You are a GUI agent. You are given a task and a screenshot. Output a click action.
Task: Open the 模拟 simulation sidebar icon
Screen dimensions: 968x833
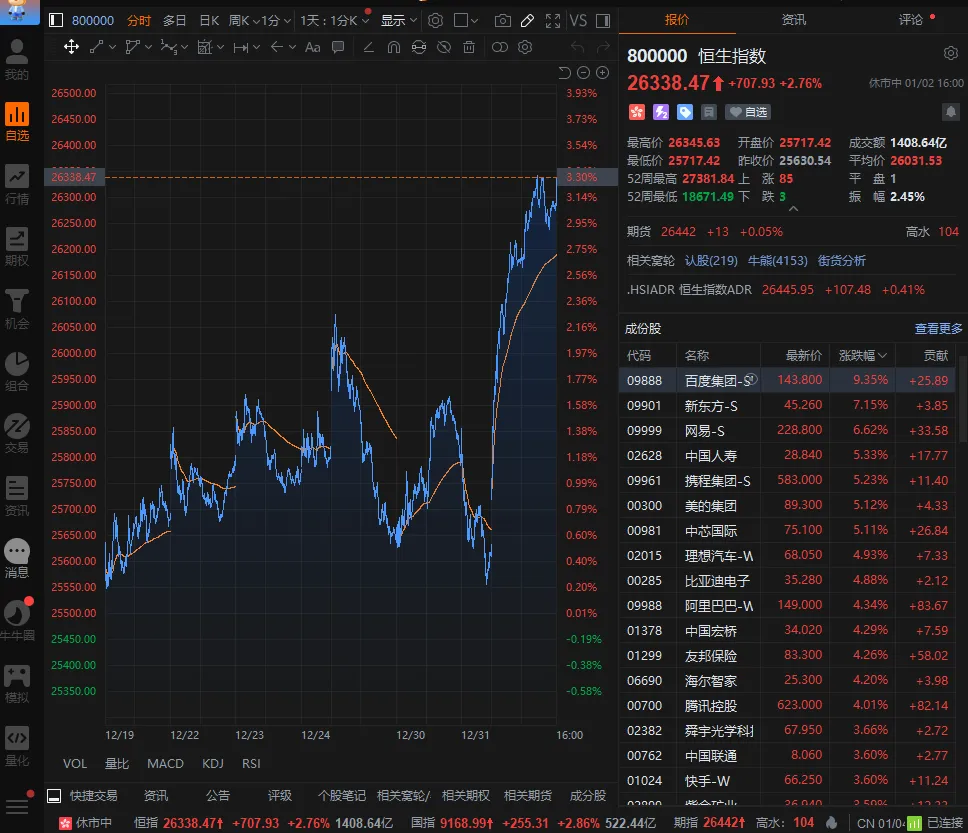tap(17, 684)
